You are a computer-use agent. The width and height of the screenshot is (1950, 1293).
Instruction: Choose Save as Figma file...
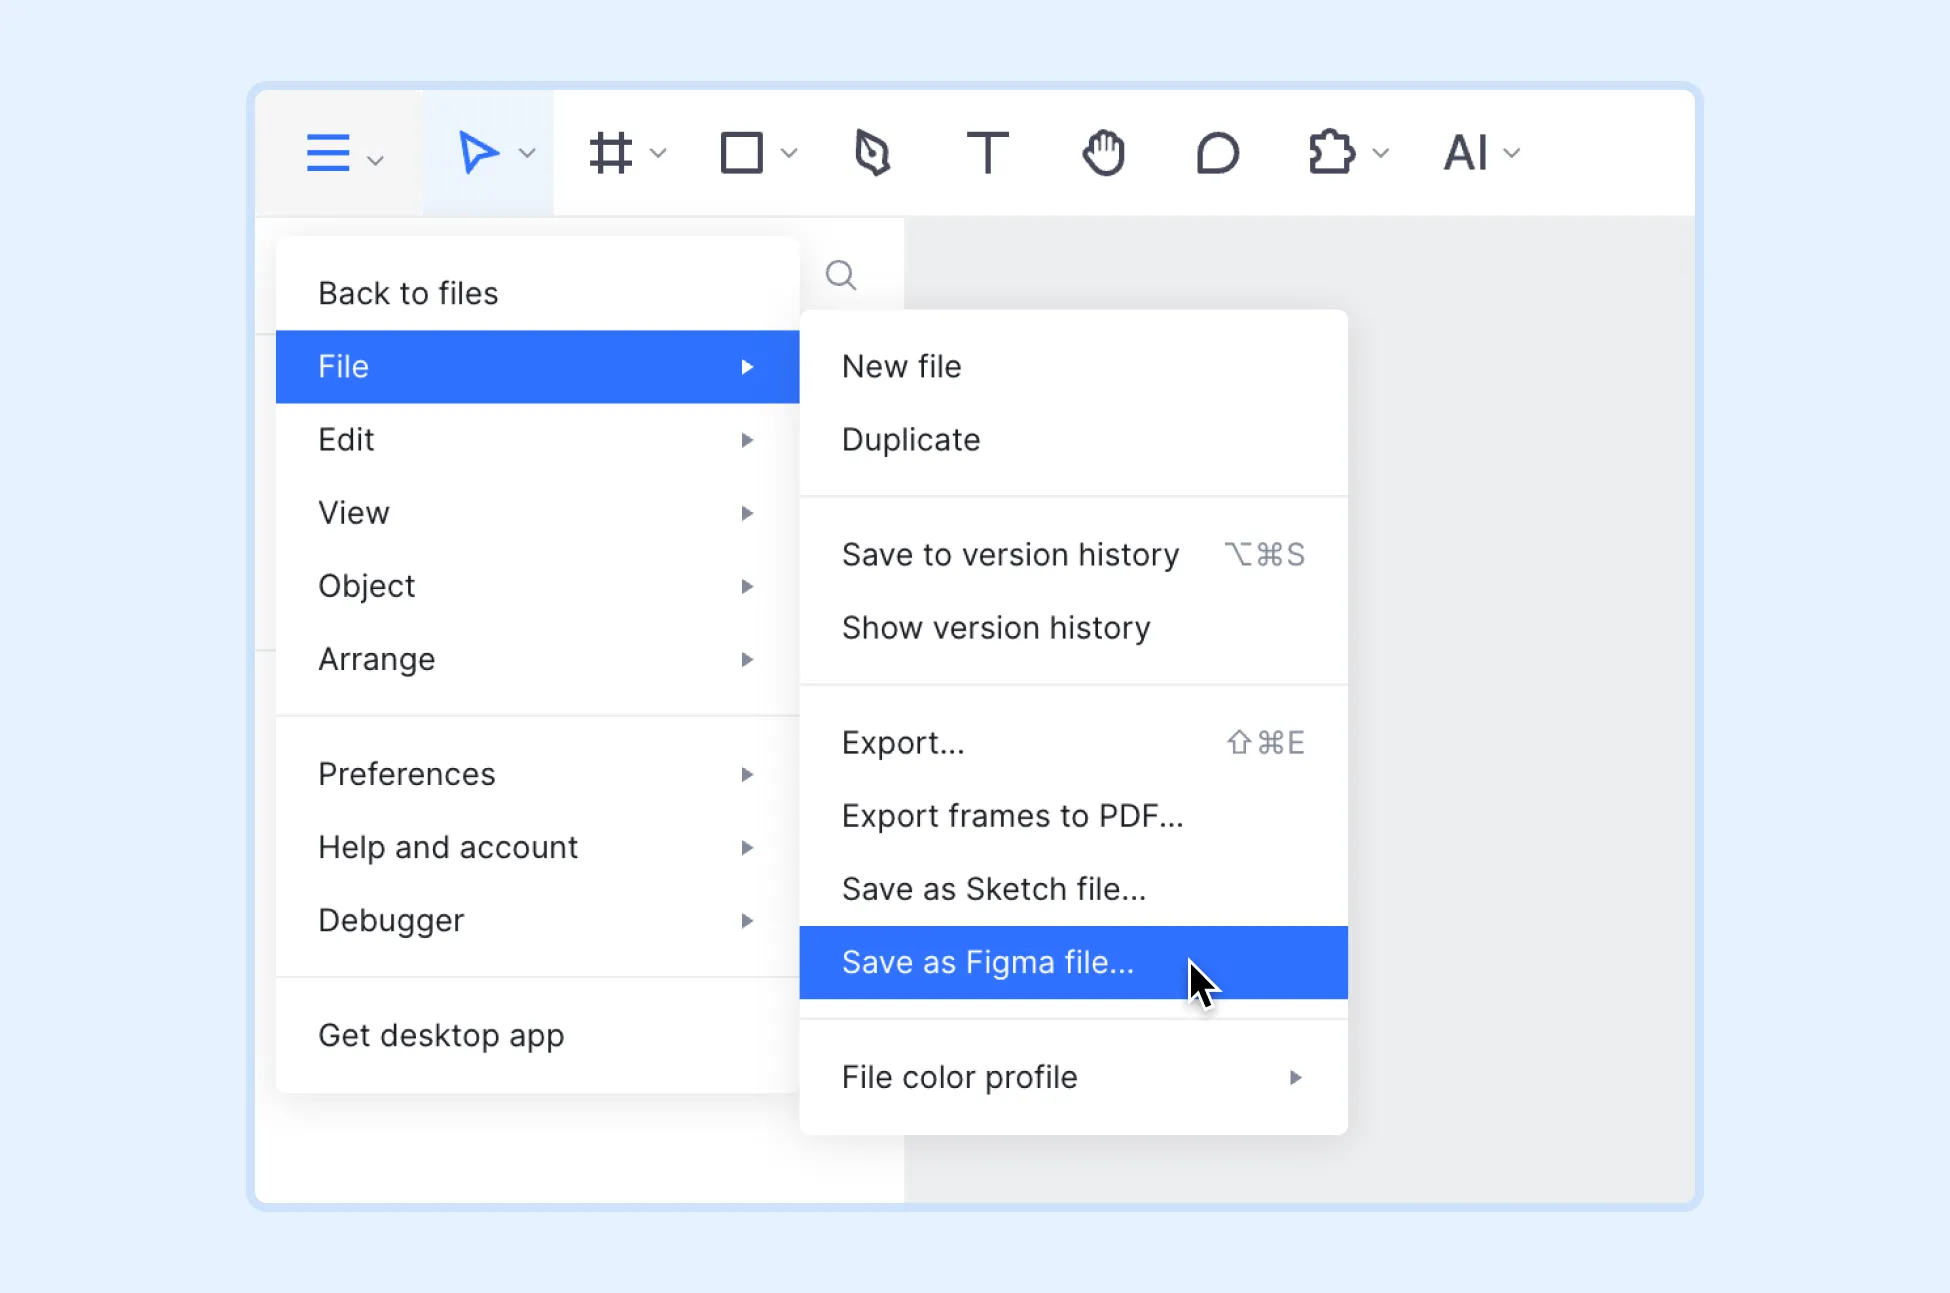point(1074,962)
